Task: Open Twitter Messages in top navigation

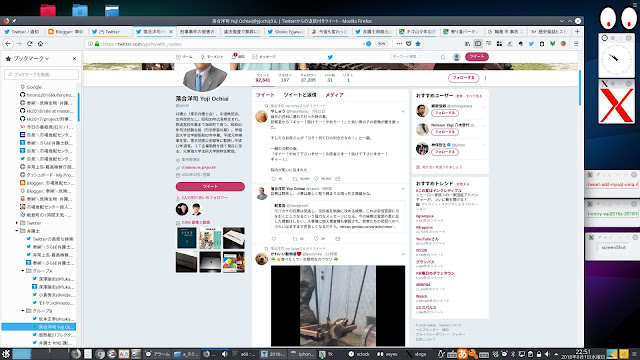Action: 264,57
